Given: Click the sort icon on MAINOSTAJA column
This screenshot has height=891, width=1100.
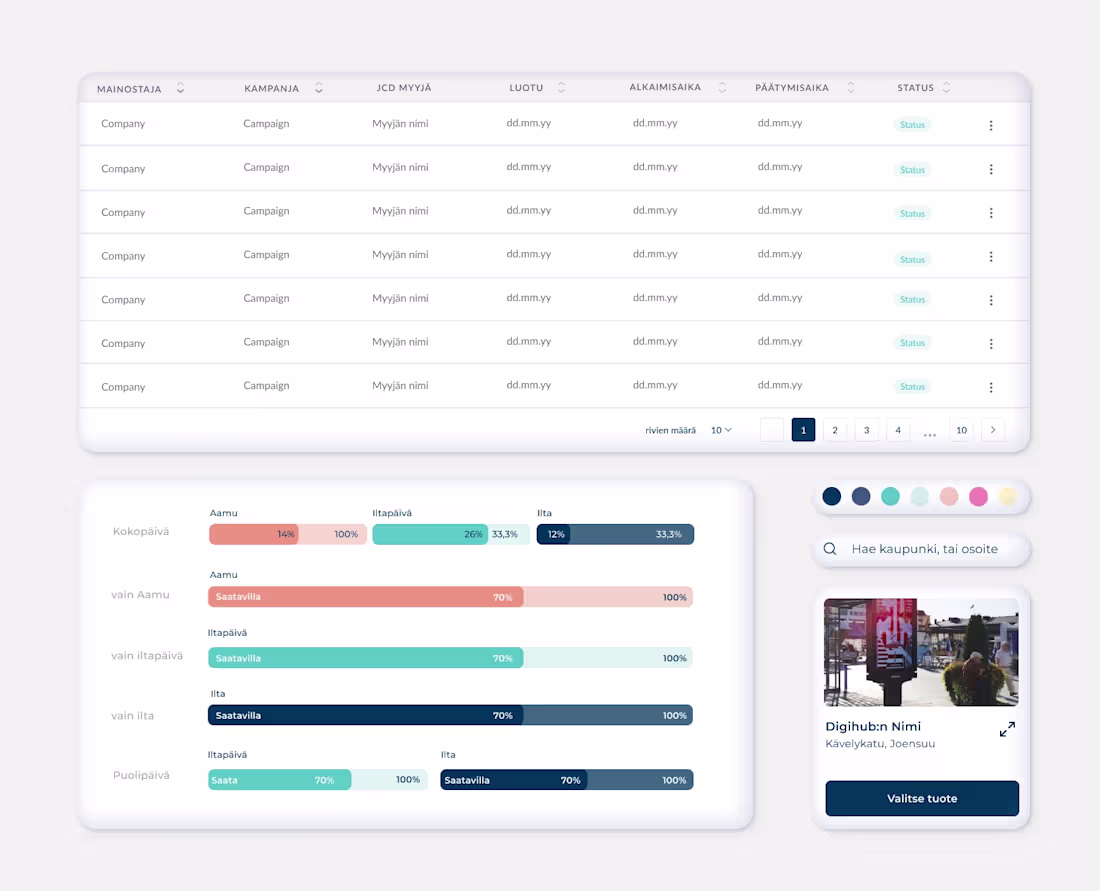Looking at the screenshot, I should coord(180,88).
